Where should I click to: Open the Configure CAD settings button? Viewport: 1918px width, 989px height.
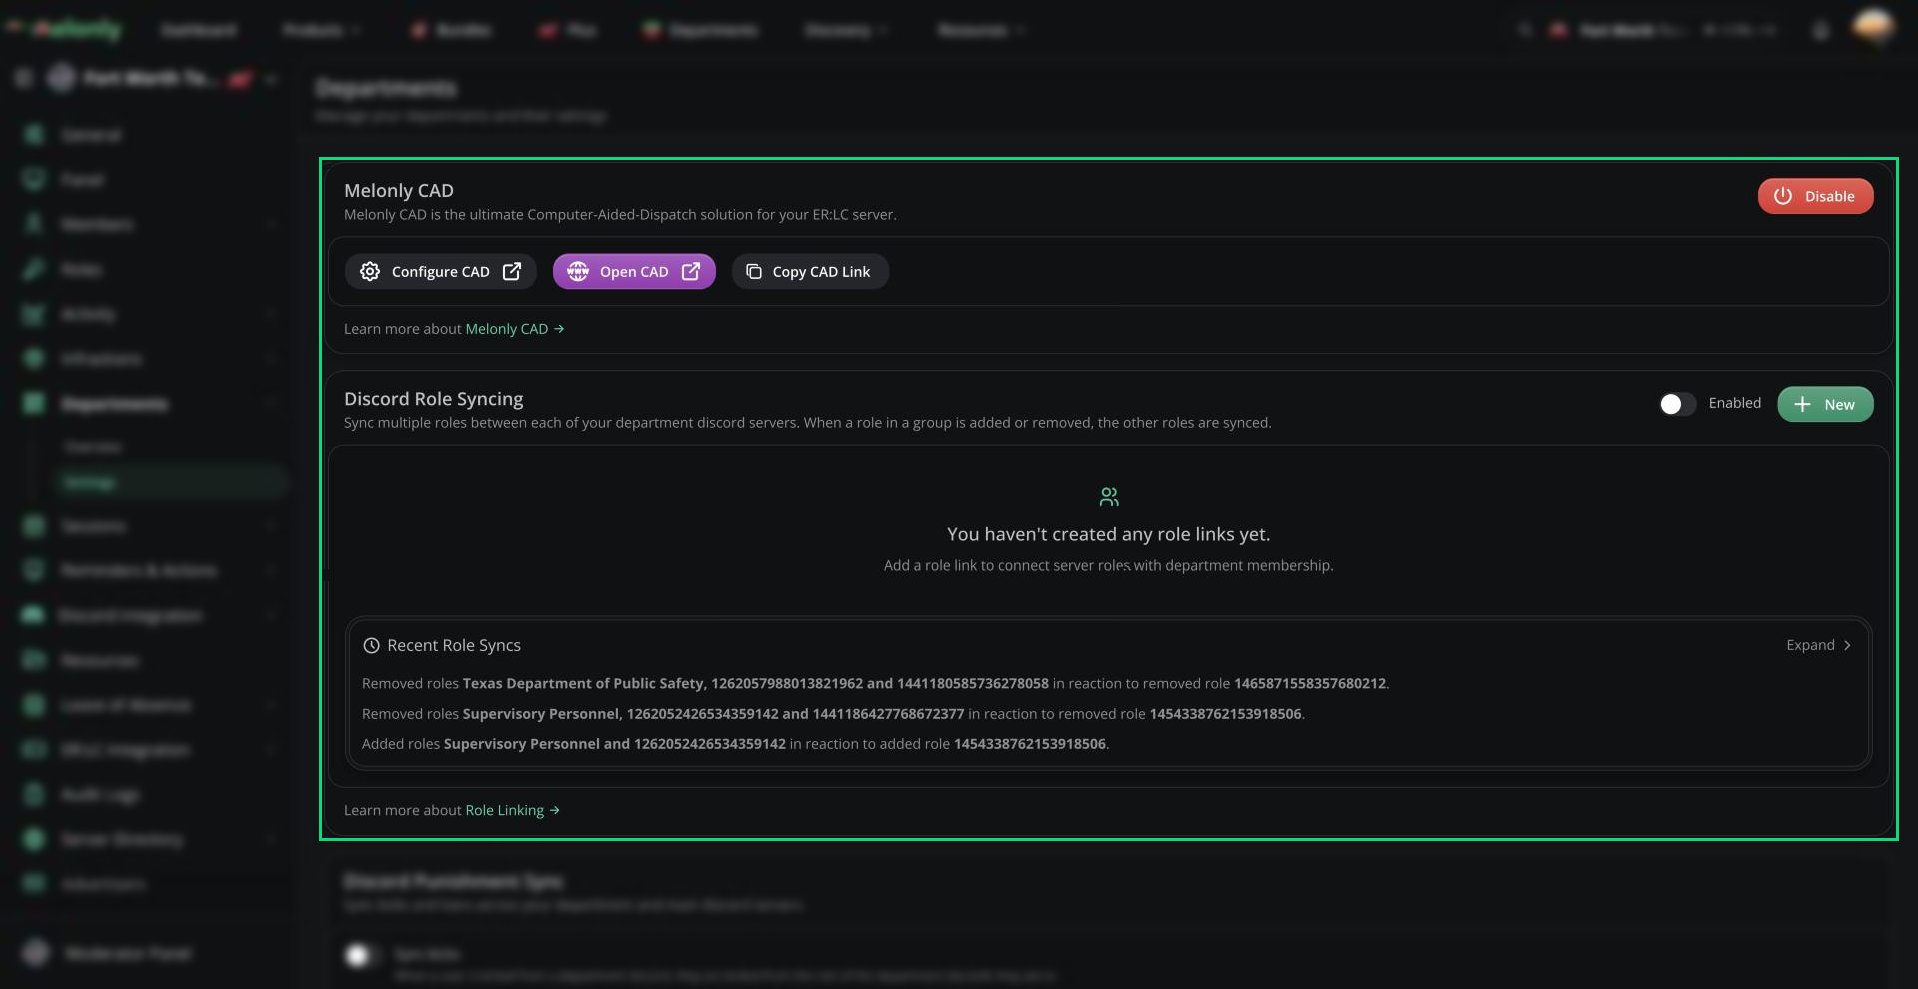point(440,271)
